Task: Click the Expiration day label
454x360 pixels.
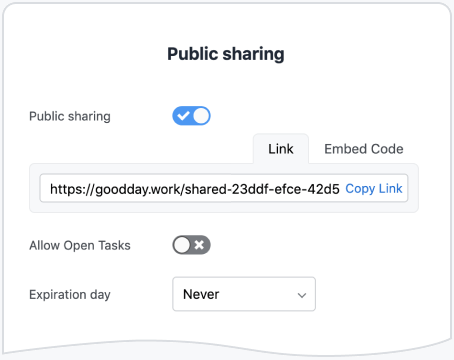Action: [x=70, y=295]
